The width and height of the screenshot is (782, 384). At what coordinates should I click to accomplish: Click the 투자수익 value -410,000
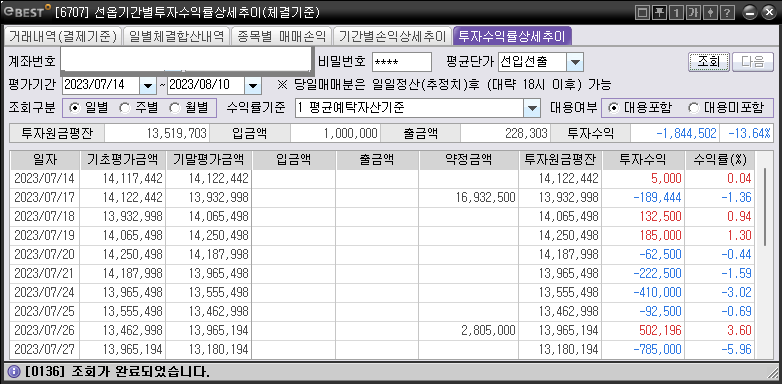[x=657, y=293]
